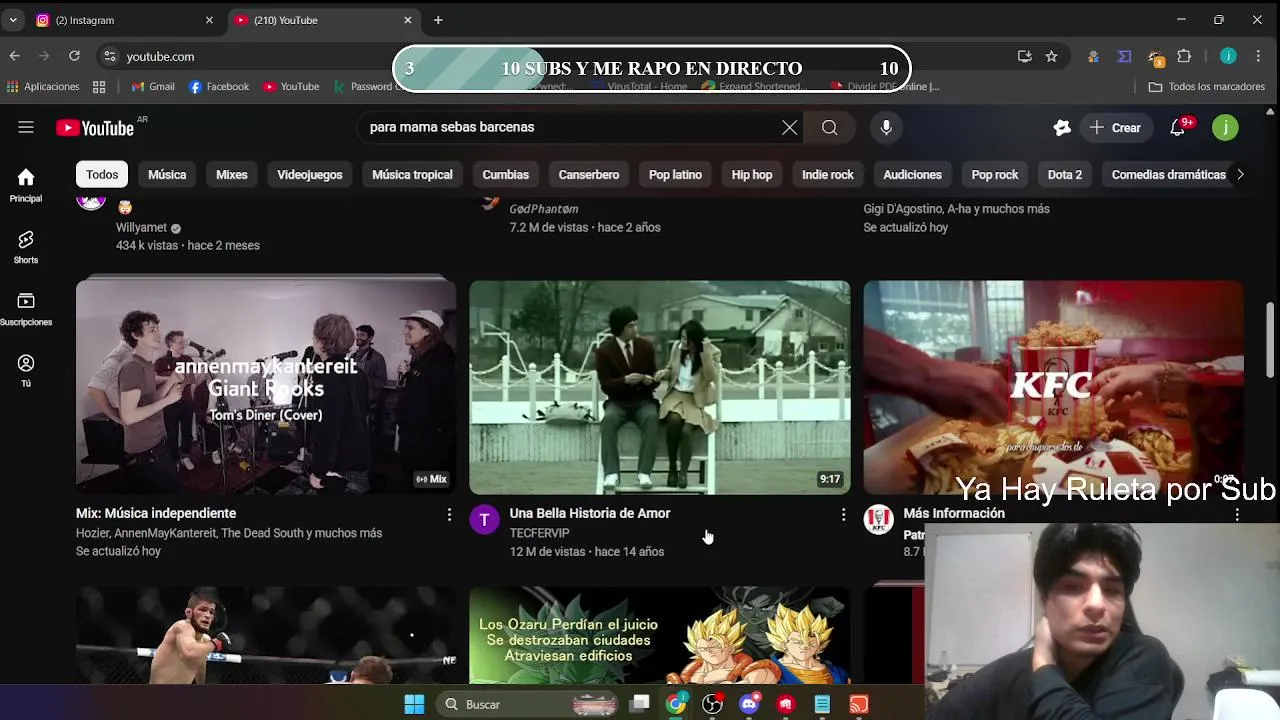Open Mix: Música independiente thumbnail
This screenshot has height=720, width=1280.
(266, 387)
